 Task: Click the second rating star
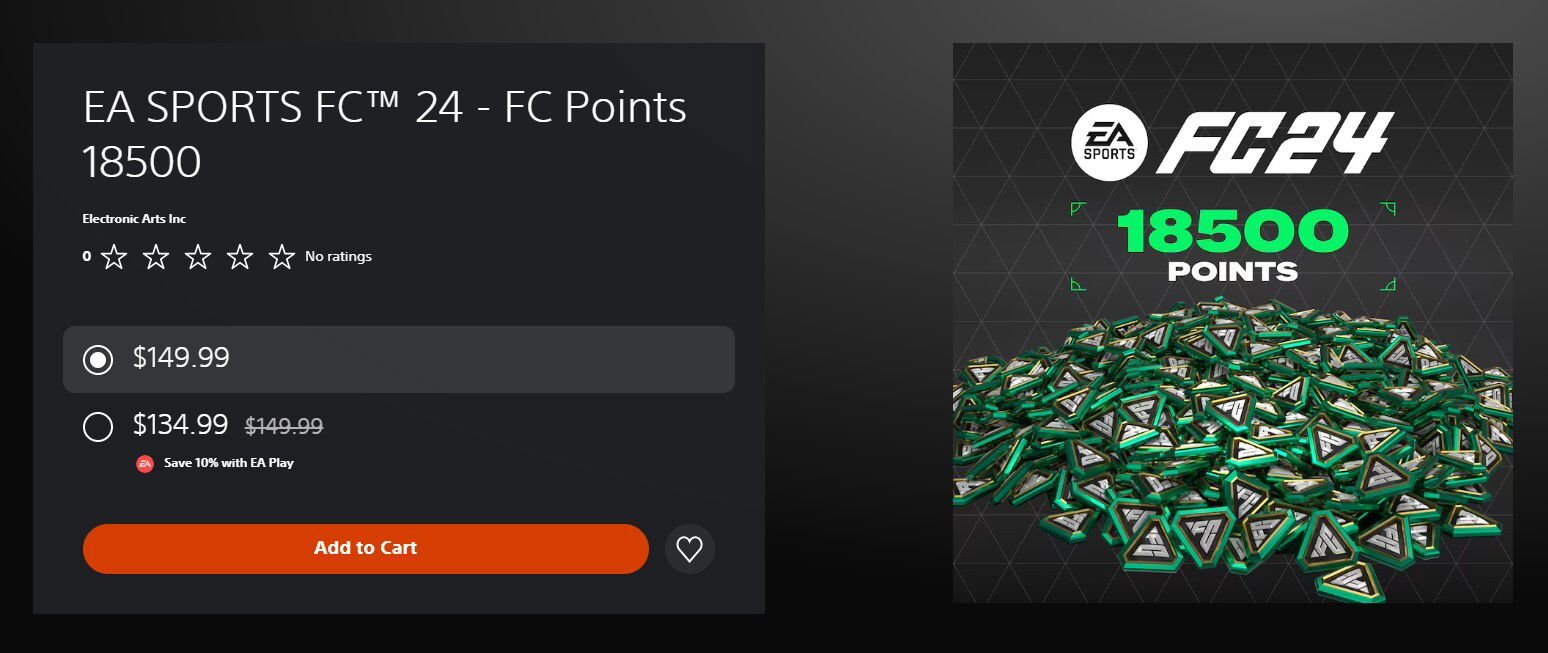pyautogui.click(x=156, y=257)
